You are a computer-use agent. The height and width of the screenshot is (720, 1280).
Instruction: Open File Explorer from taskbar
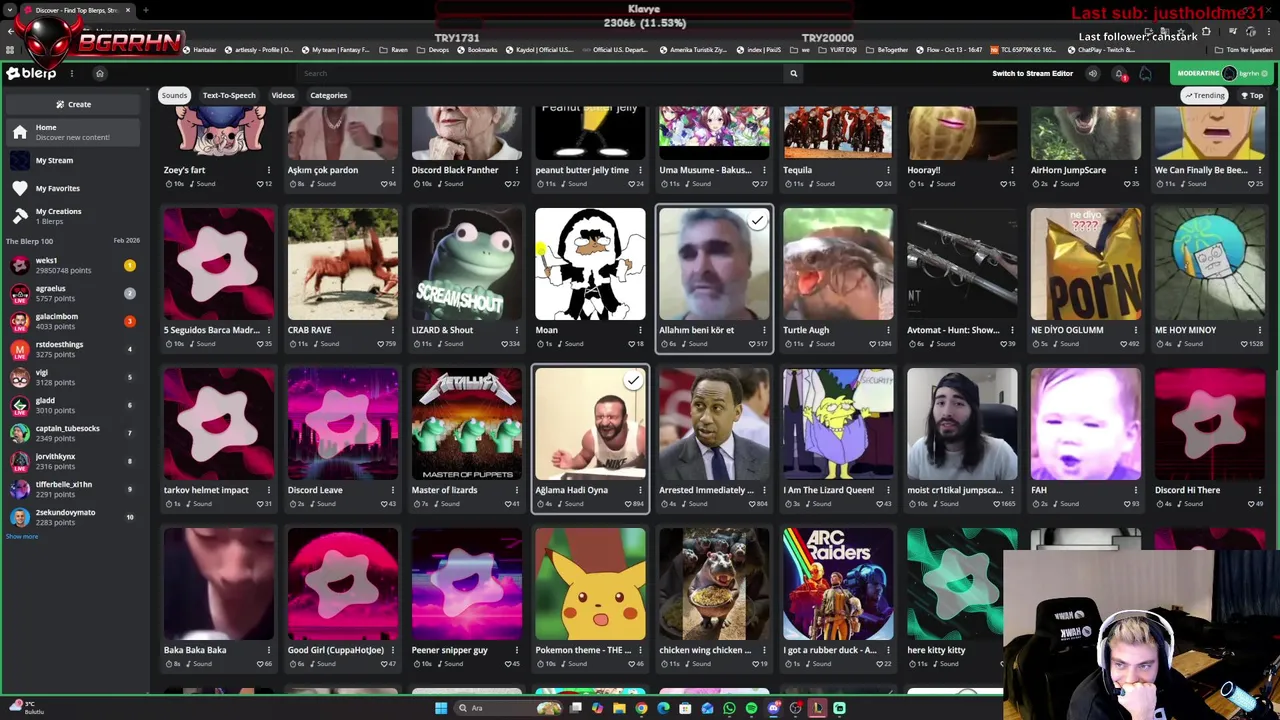click(x=619, y=708)
